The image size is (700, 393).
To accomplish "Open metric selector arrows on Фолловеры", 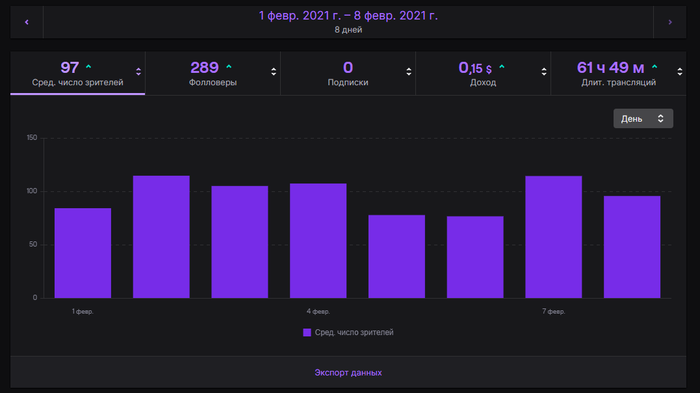I will tap(274, 71).
